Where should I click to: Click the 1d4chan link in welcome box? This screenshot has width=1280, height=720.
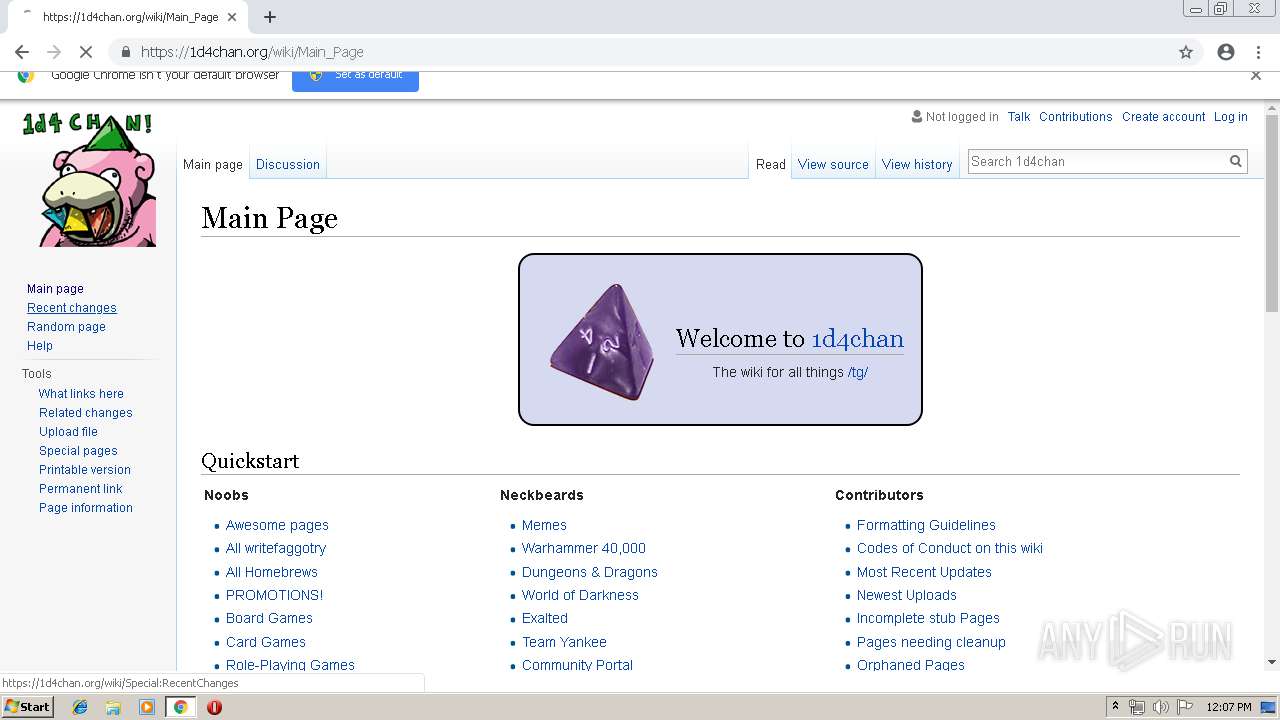[x=857, y=339]
